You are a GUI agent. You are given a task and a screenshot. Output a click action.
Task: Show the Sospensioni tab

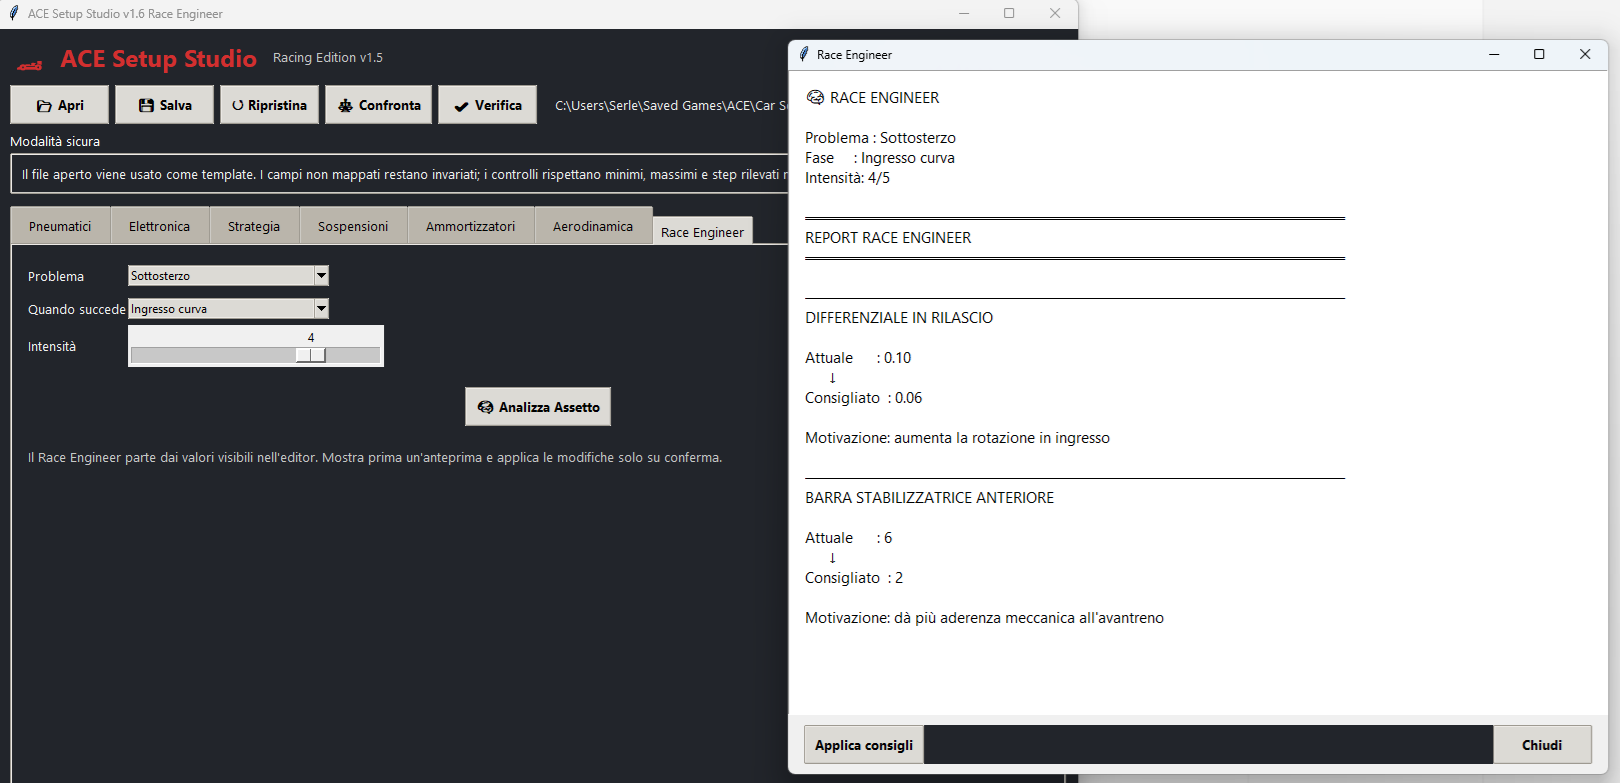tap(353, 226)
